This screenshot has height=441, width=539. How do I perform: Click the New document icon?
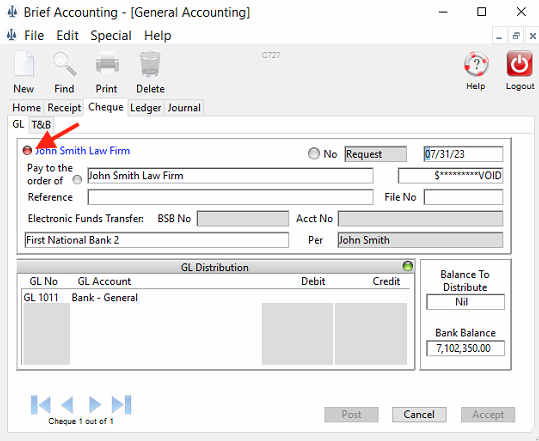coord(24,63)
